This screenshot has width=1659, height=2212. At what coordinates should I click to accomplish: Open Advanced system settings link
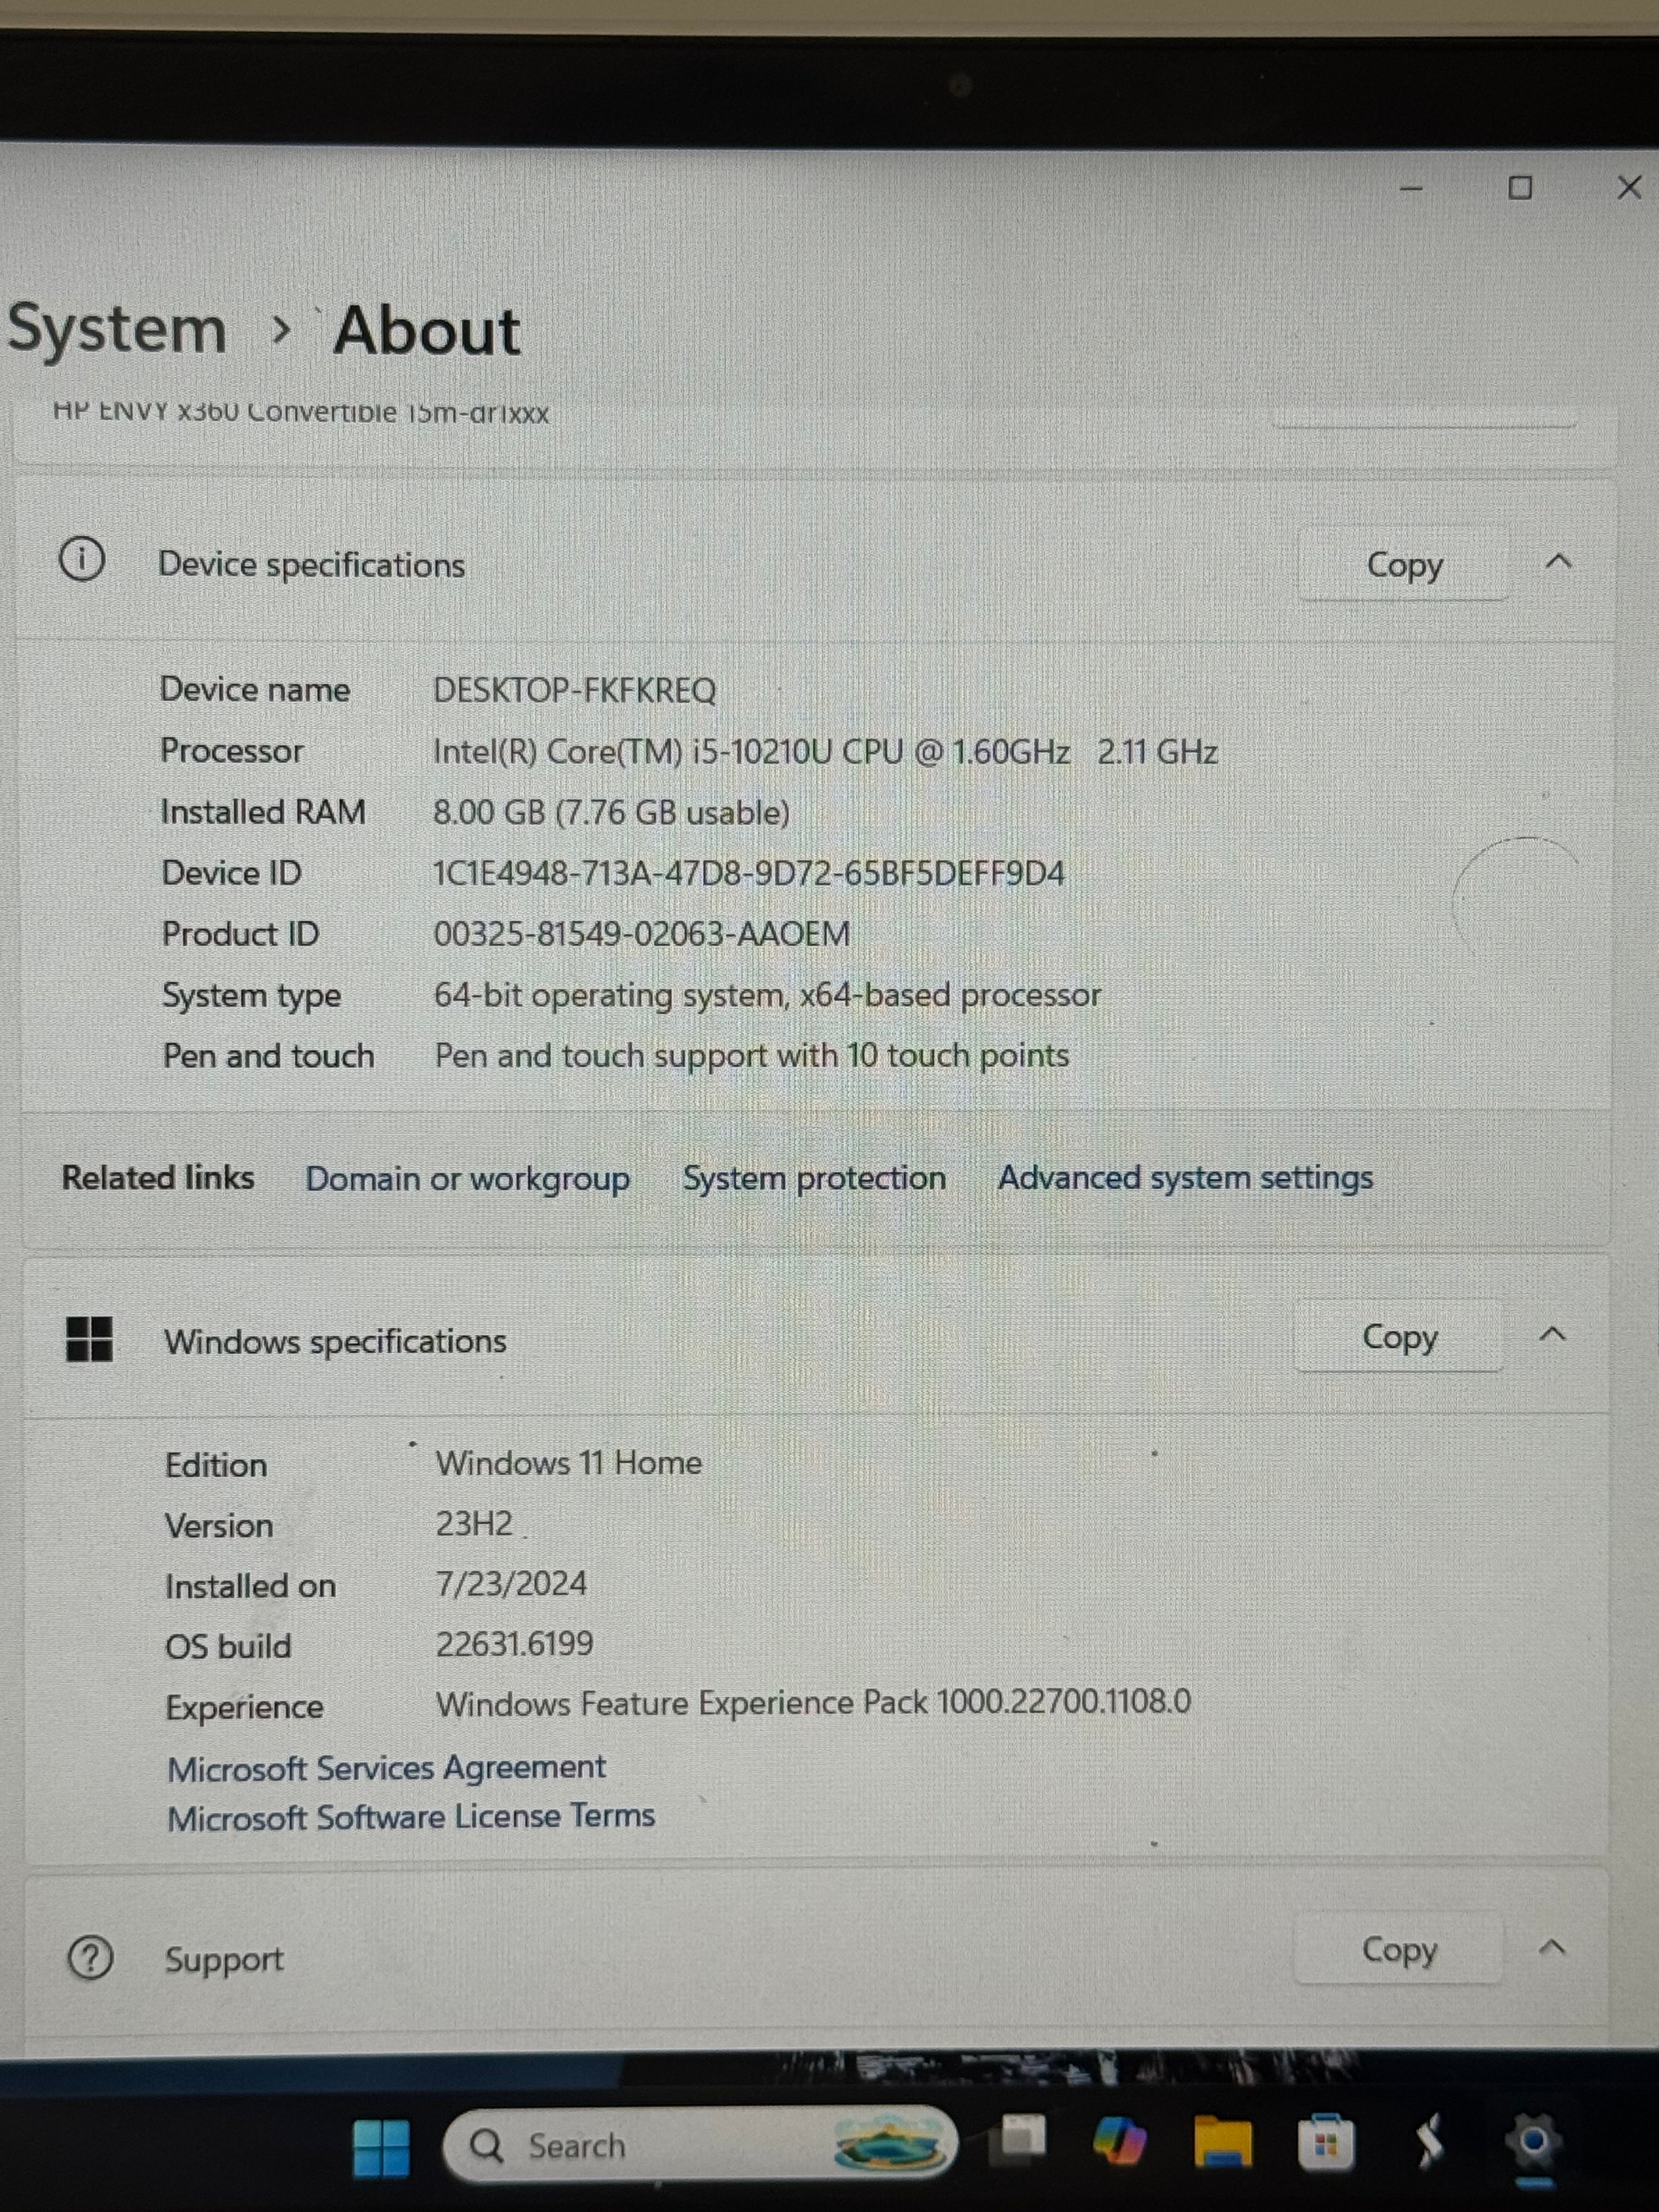[x=1185, y=1178]
